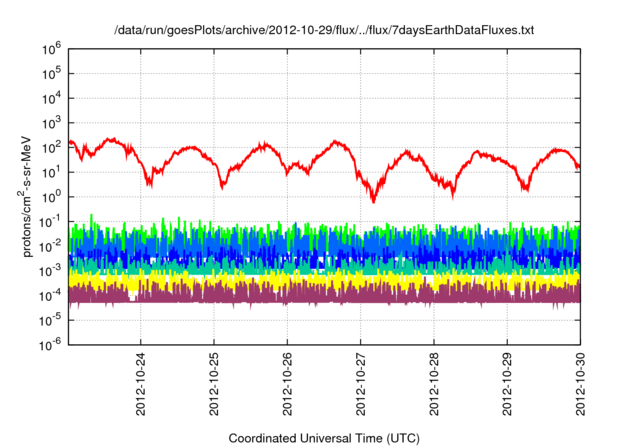640x448 pixels.
Task: Click the 10^2 y-axis tick label
Action: [x=51, y=148]
